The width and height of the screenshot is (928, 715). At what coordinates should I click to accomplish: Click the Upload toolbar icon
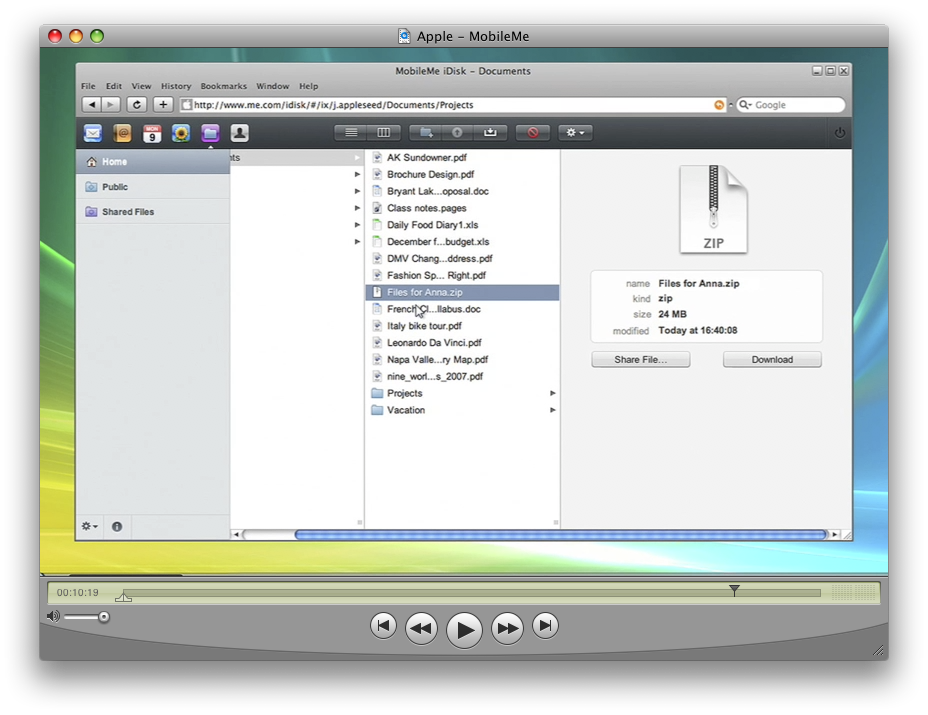[457, 133]
